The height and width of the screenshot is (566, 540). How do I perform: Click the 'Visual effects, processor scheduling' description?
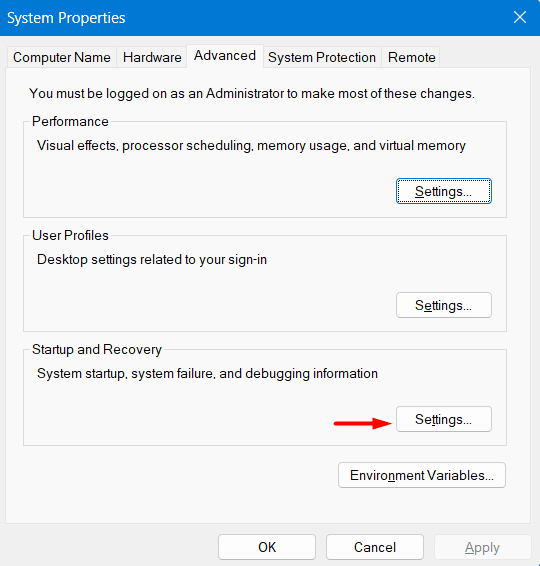pos(251,146)
